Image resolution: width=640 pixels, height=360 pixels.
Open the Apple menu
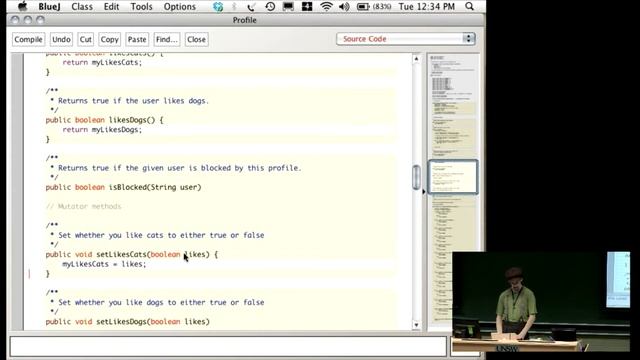[22, 6]
